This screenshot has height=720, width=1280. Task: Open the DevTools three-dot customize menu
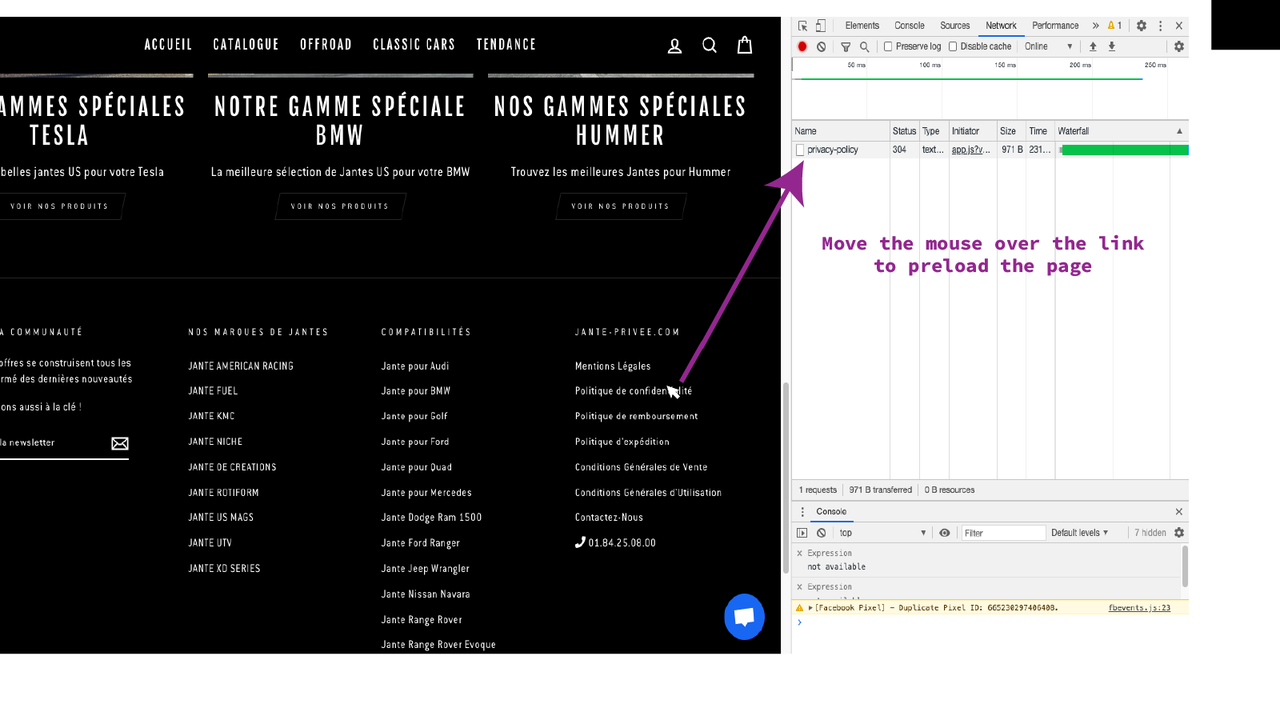(1160, 26)
